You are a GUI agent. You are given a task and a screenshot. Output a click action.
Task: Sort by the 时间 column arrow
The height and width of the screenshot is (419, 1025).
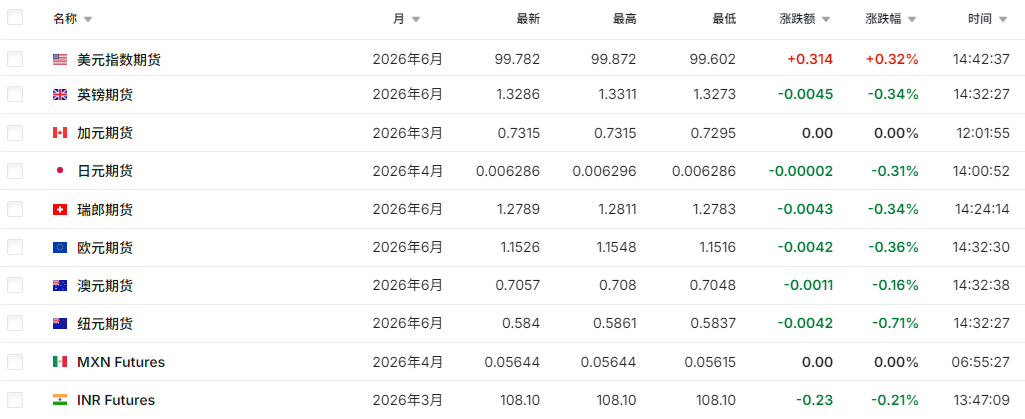point(1003,20)
